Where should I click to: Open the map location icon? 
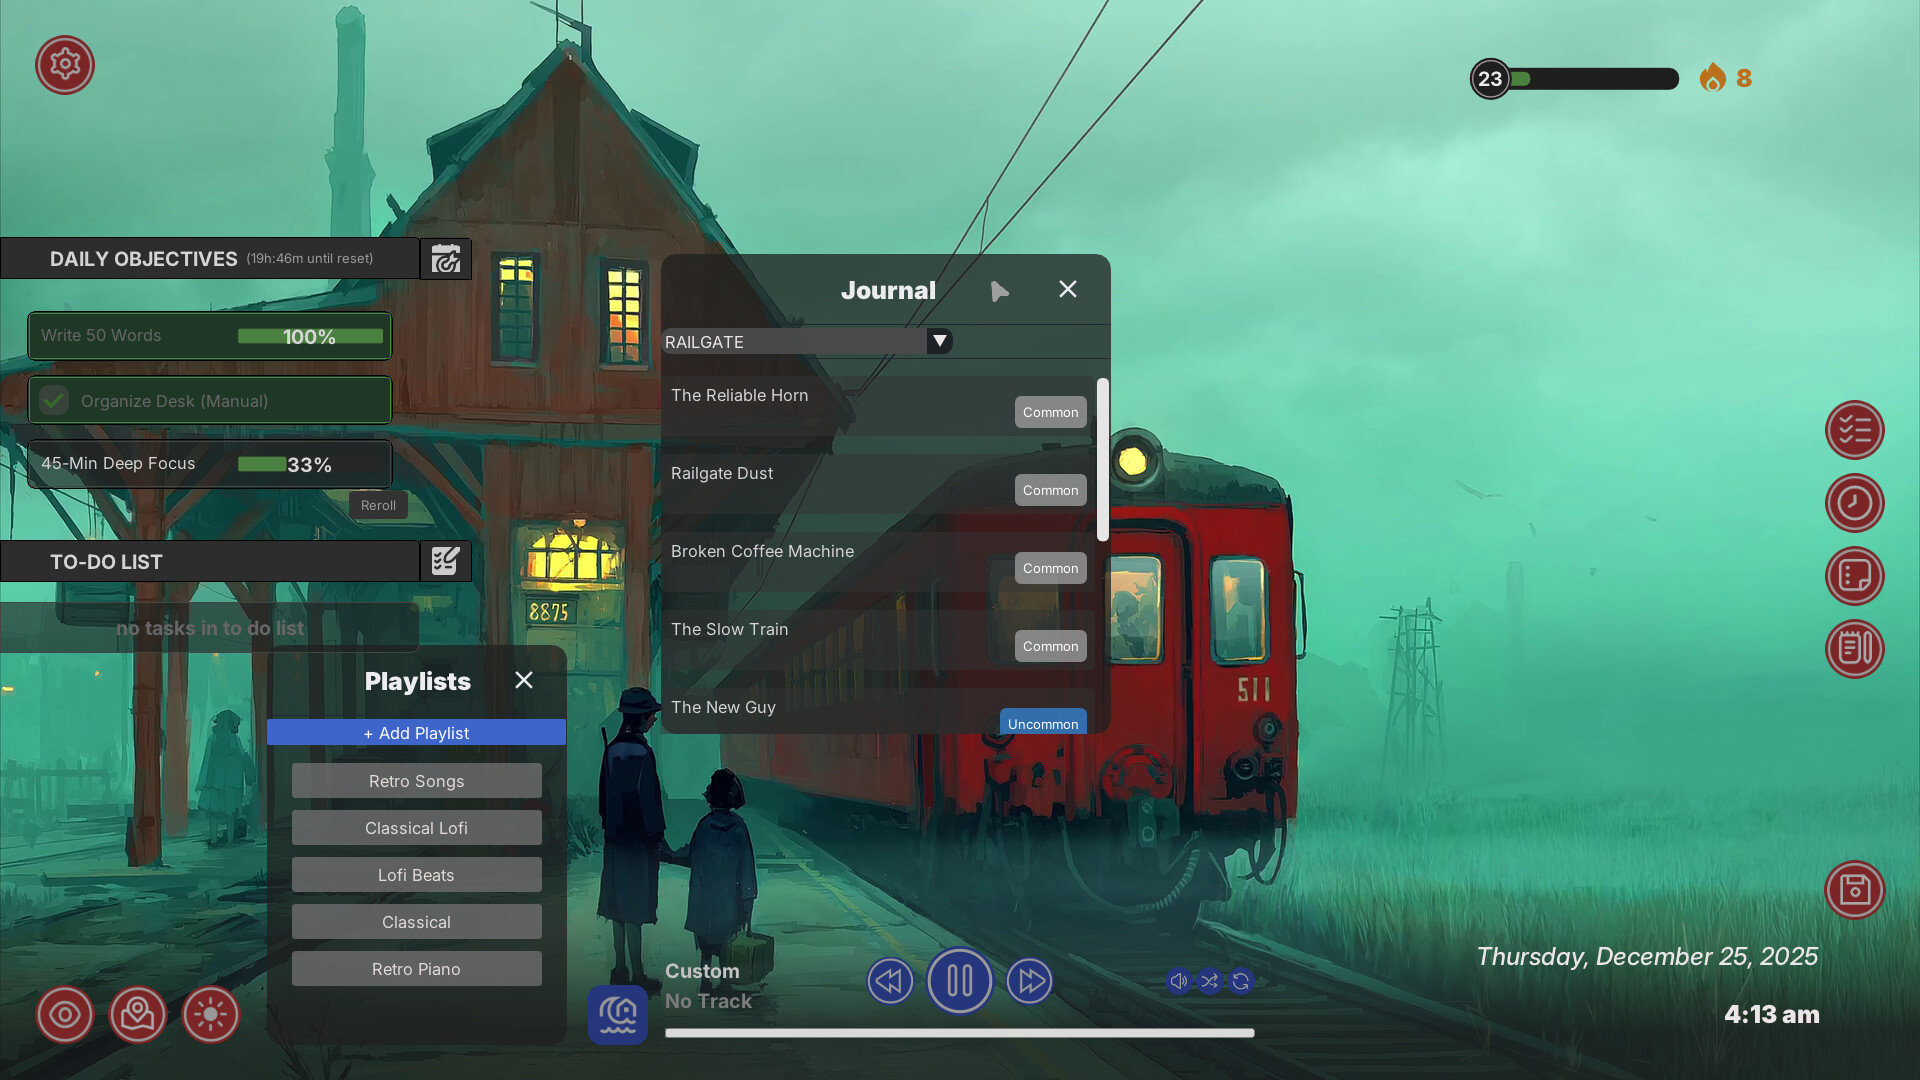click(138, 1014)
